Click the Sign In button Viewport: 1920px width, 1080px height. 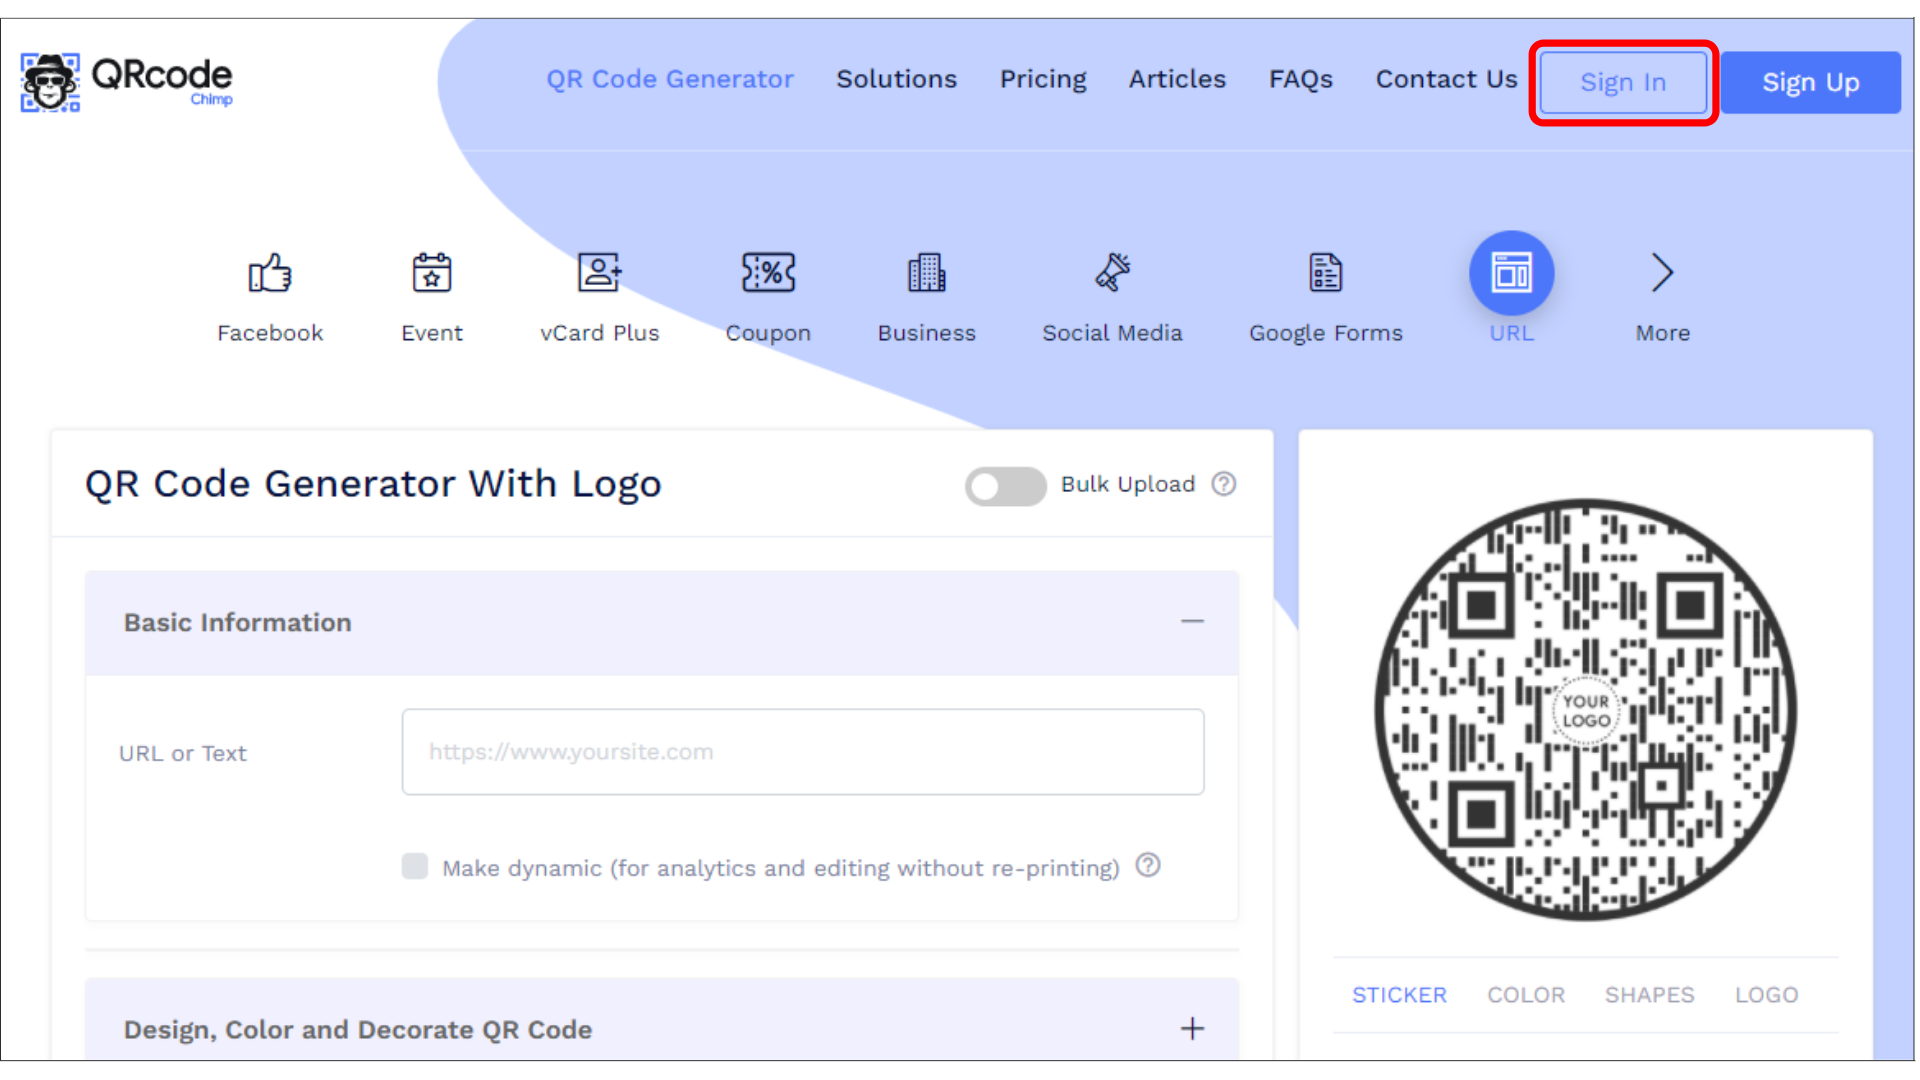1622,82
